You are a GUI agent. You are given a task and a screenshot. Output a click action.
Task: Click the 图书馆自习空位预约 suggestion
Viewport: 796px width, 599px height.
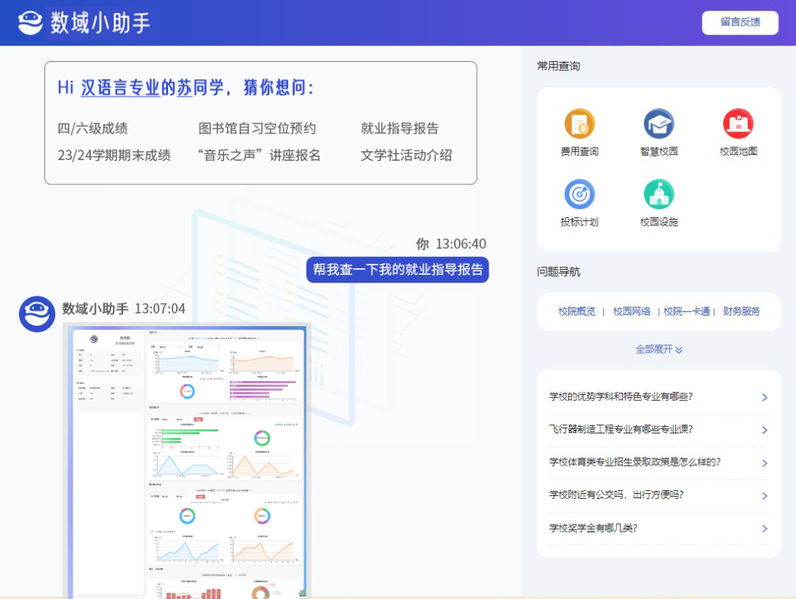(257, 128)
